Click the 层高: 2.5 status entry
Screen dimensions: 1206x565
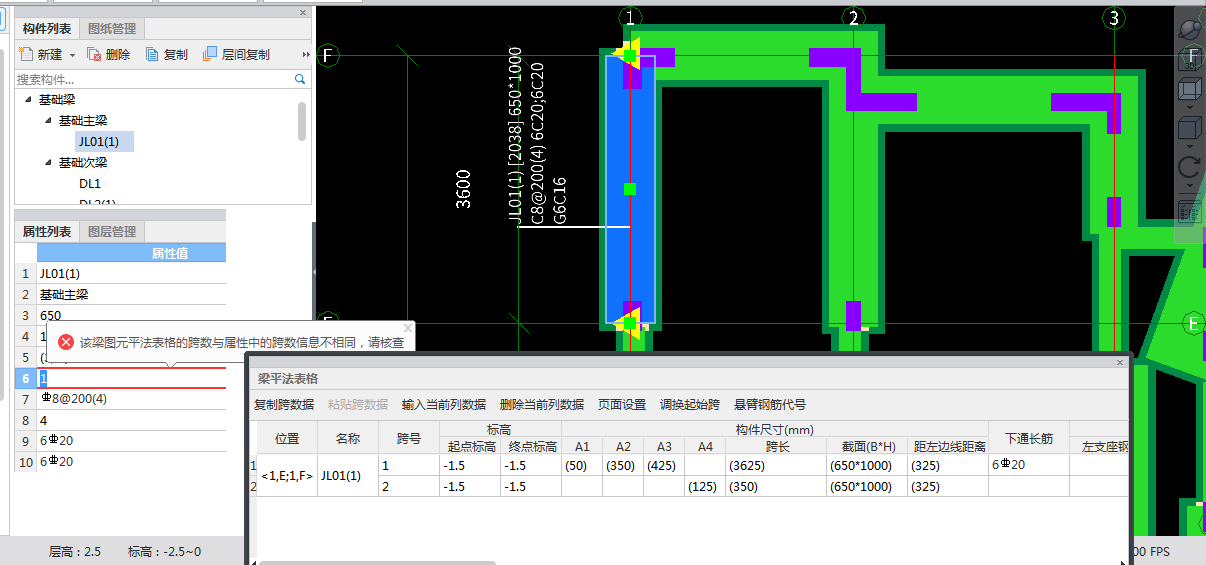[73, 551]
